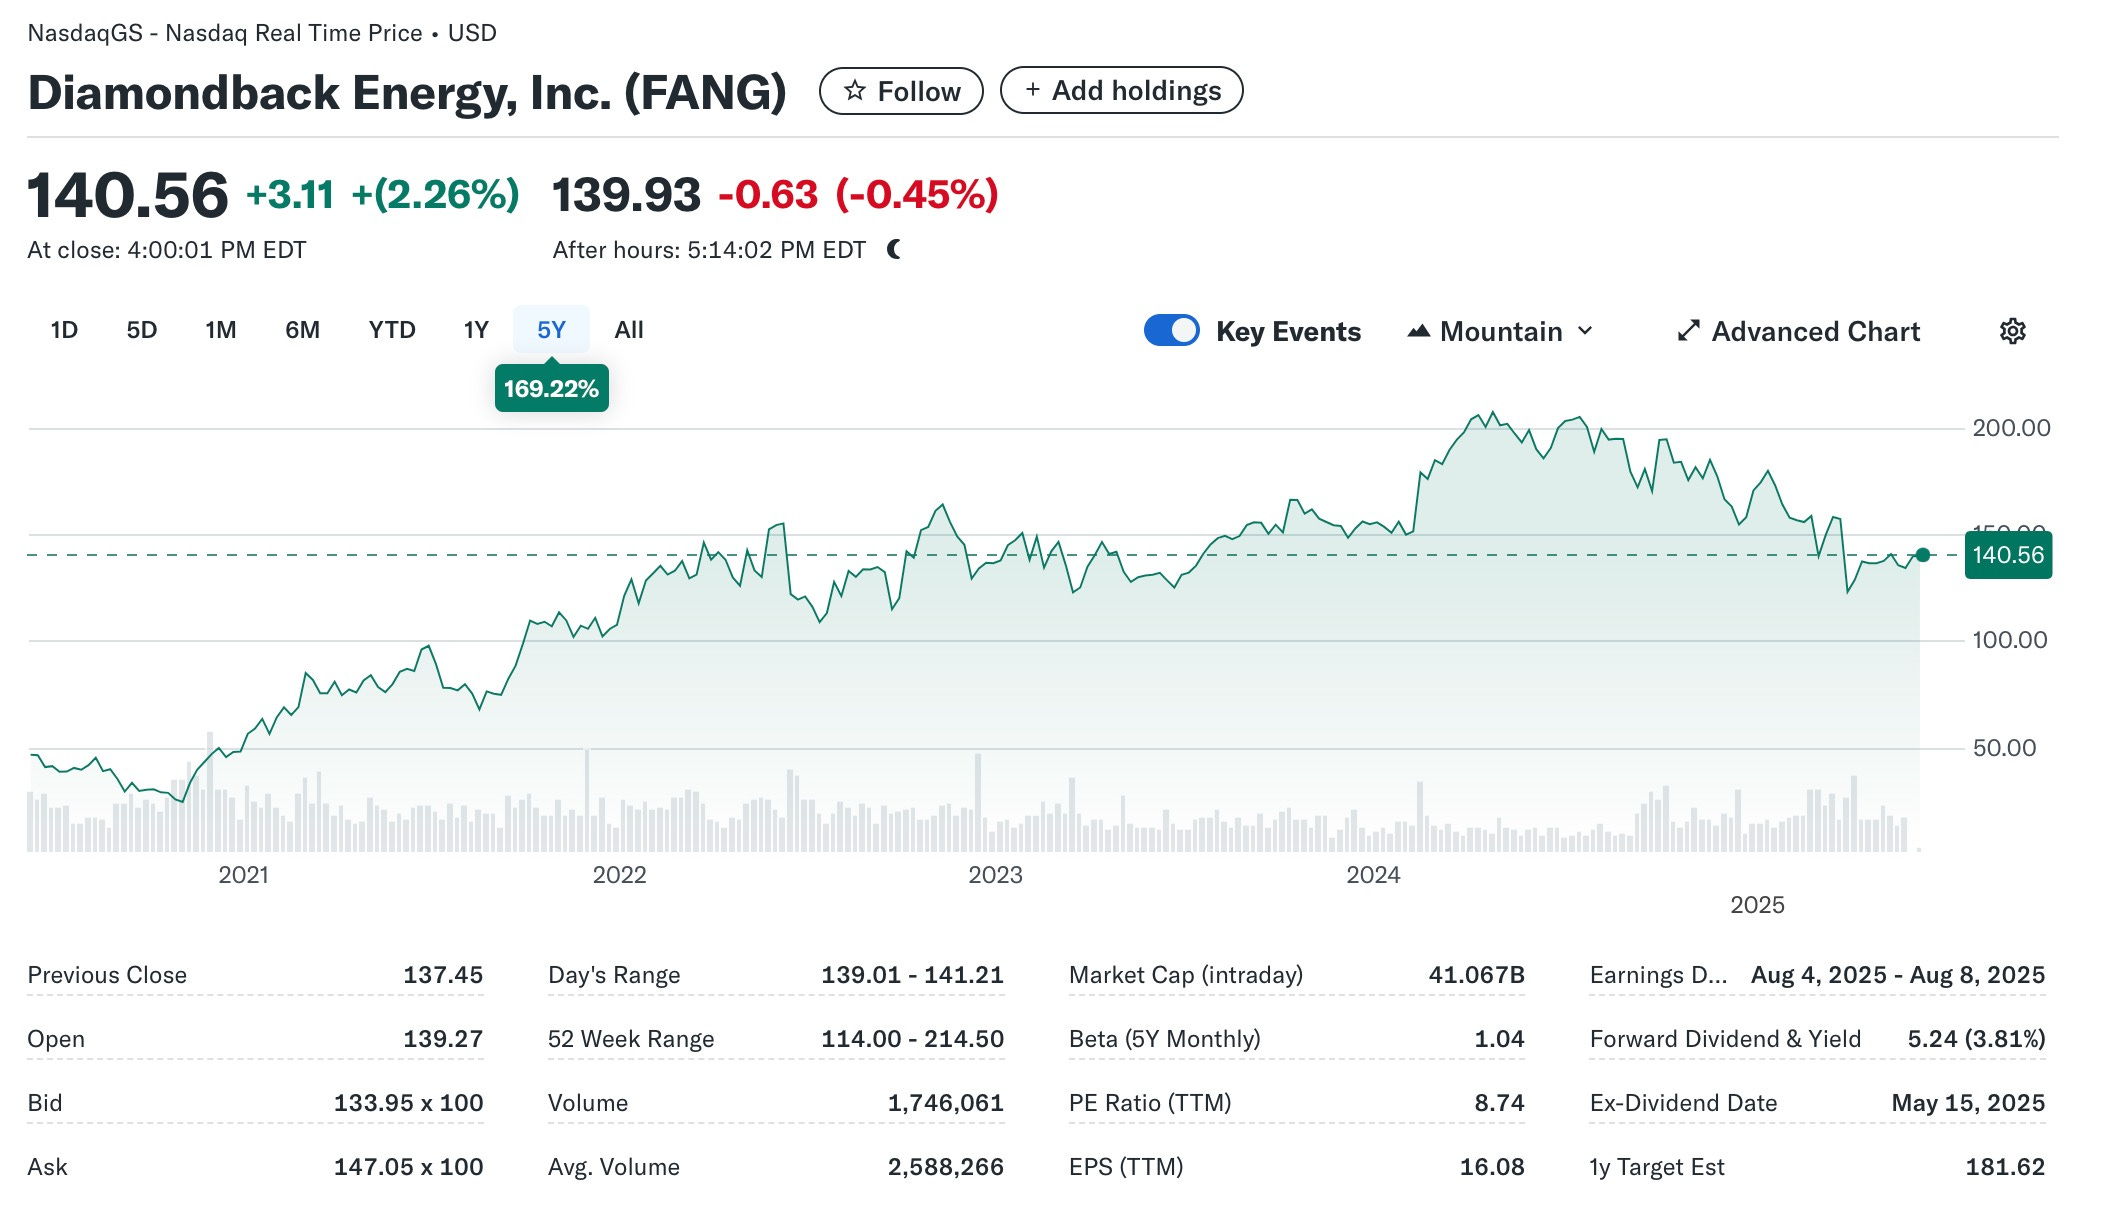Click the 1y Target Est value 181.62
2102x1220 pixels.
[2005, 1167]
